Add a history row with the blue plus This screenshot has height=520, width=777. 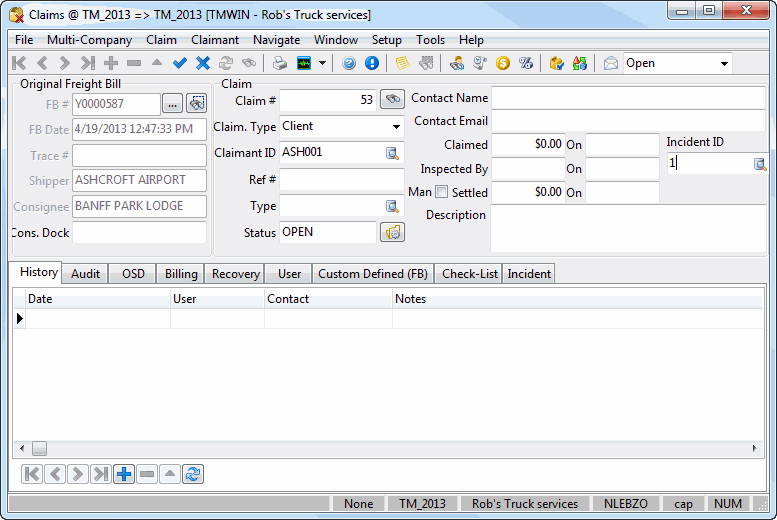pos(124,474)
